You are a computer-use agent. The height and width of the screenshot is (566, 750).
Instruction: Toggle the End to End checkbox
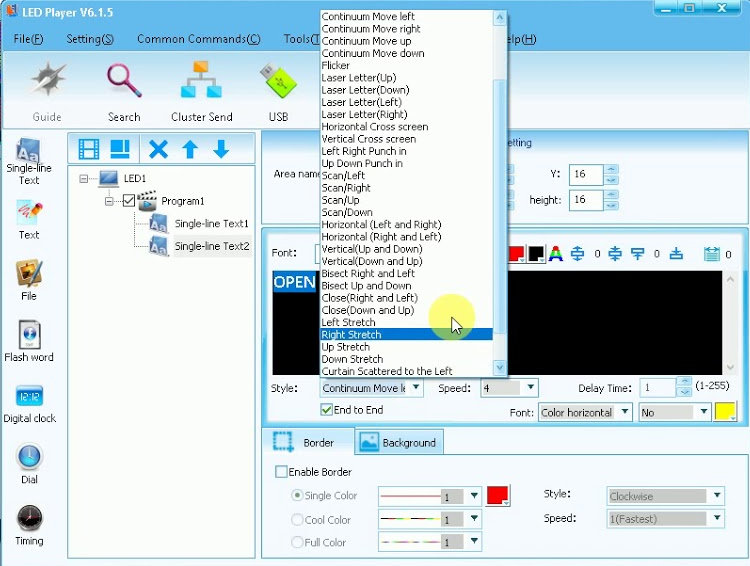tap(327, 410)
